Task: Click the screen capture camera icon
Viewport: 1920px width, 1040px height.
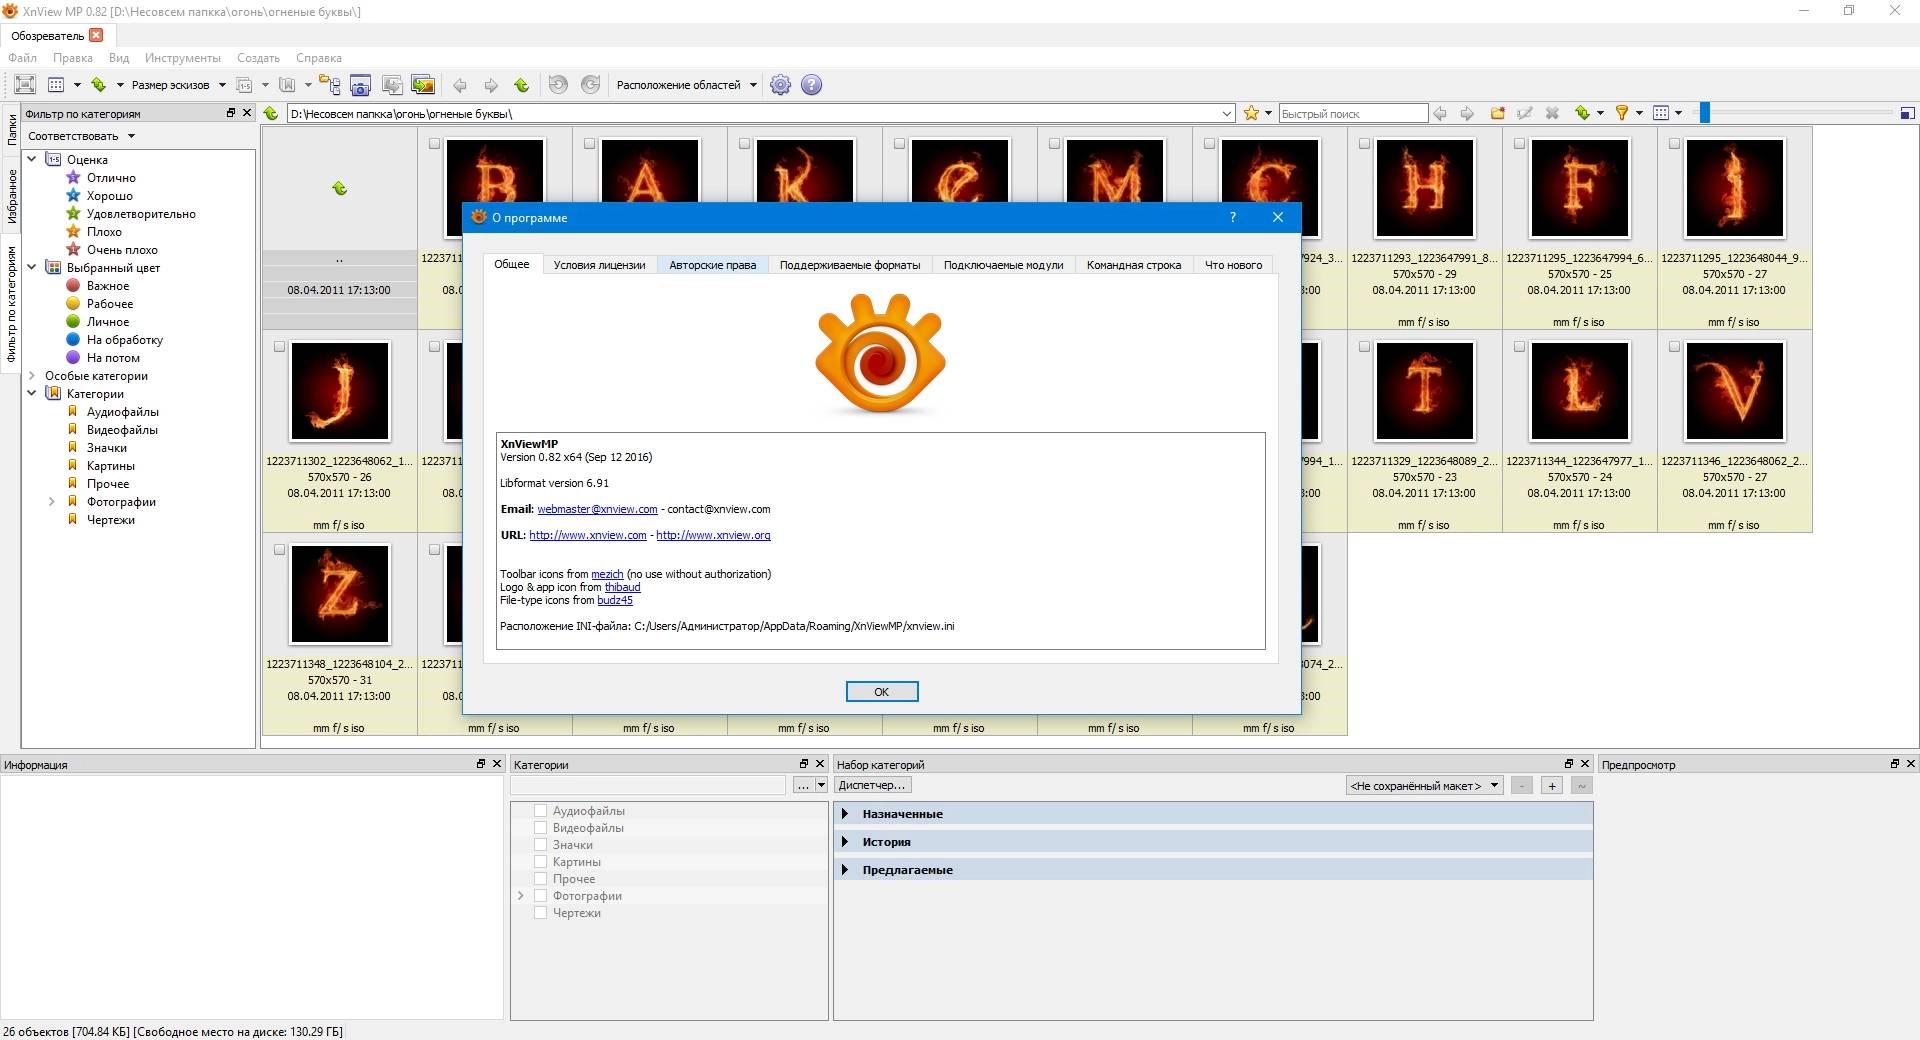Action: tap(360, 85)
